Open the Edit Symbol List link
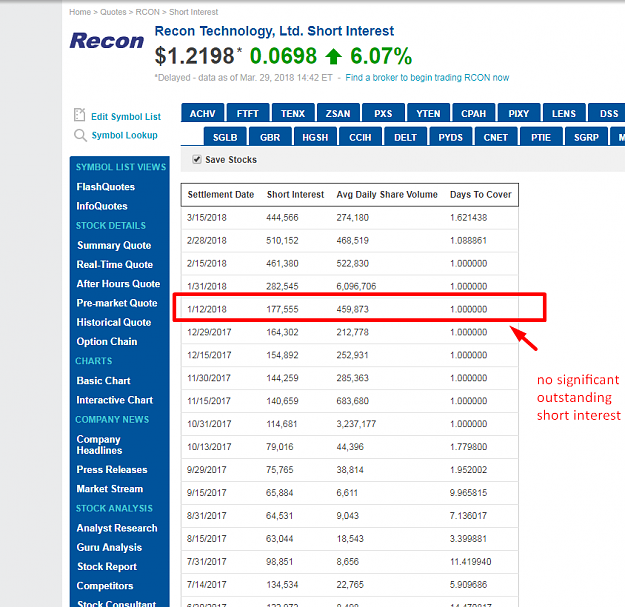The width and height of the screenshot is (625, 607). tap(126, 116)
